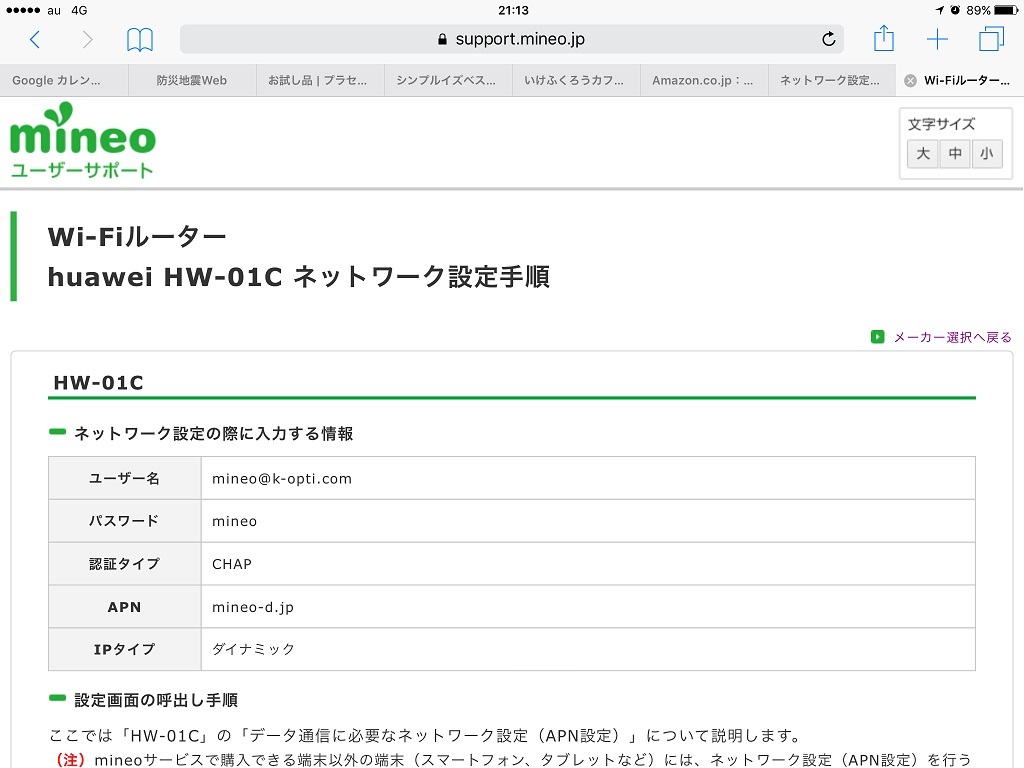Select the パスワード value mineo
This screenshot has height=768, width=1024.
click(234, 521)
